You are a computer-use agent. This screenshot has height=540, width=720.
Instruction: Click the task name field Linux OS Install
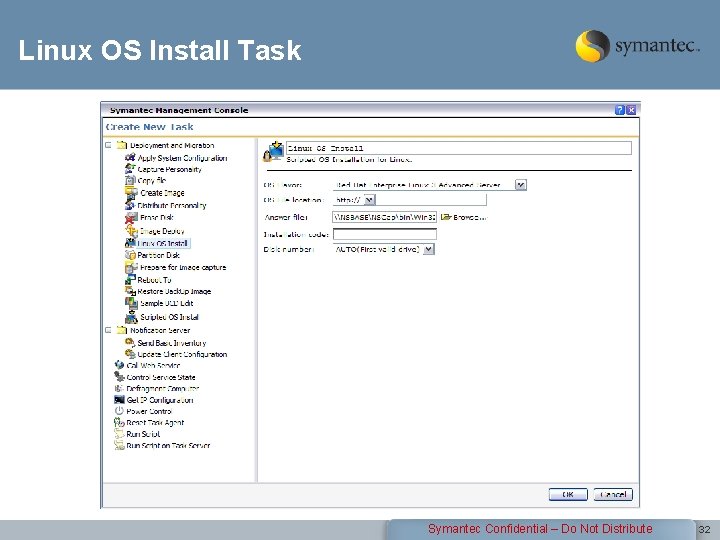[458, 148]
